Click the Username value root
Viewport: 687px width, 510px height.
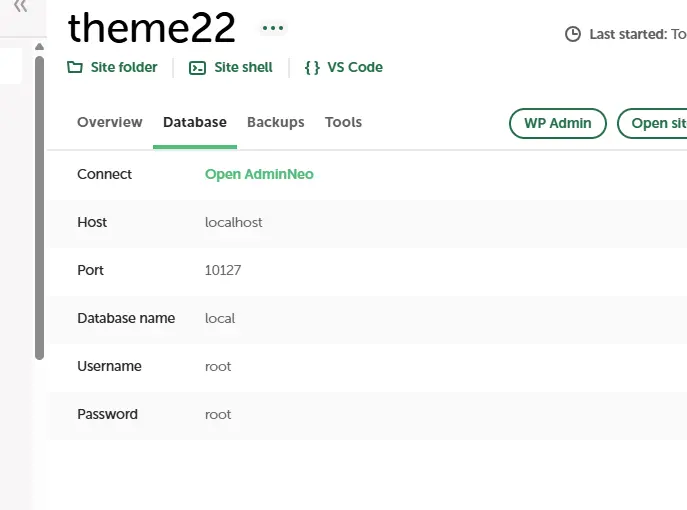[x=218, y=367]
